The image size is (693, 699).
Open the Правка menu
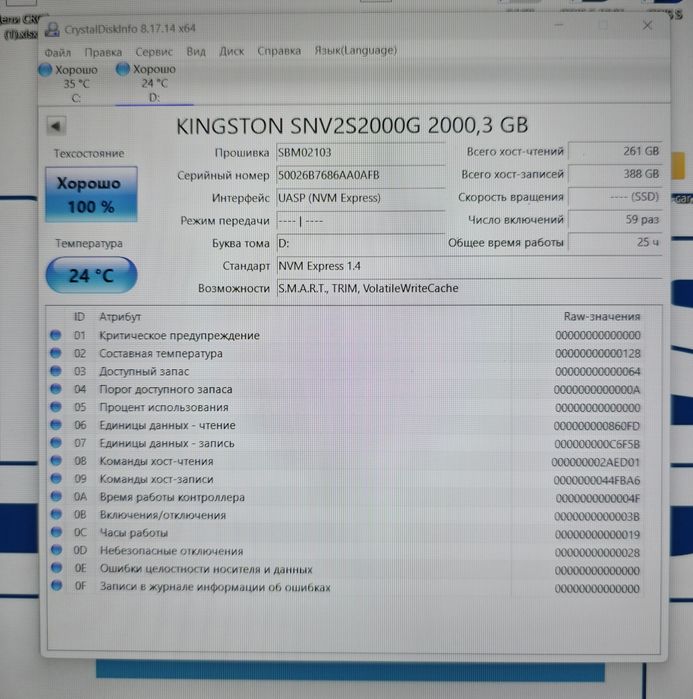pos(103,52)
